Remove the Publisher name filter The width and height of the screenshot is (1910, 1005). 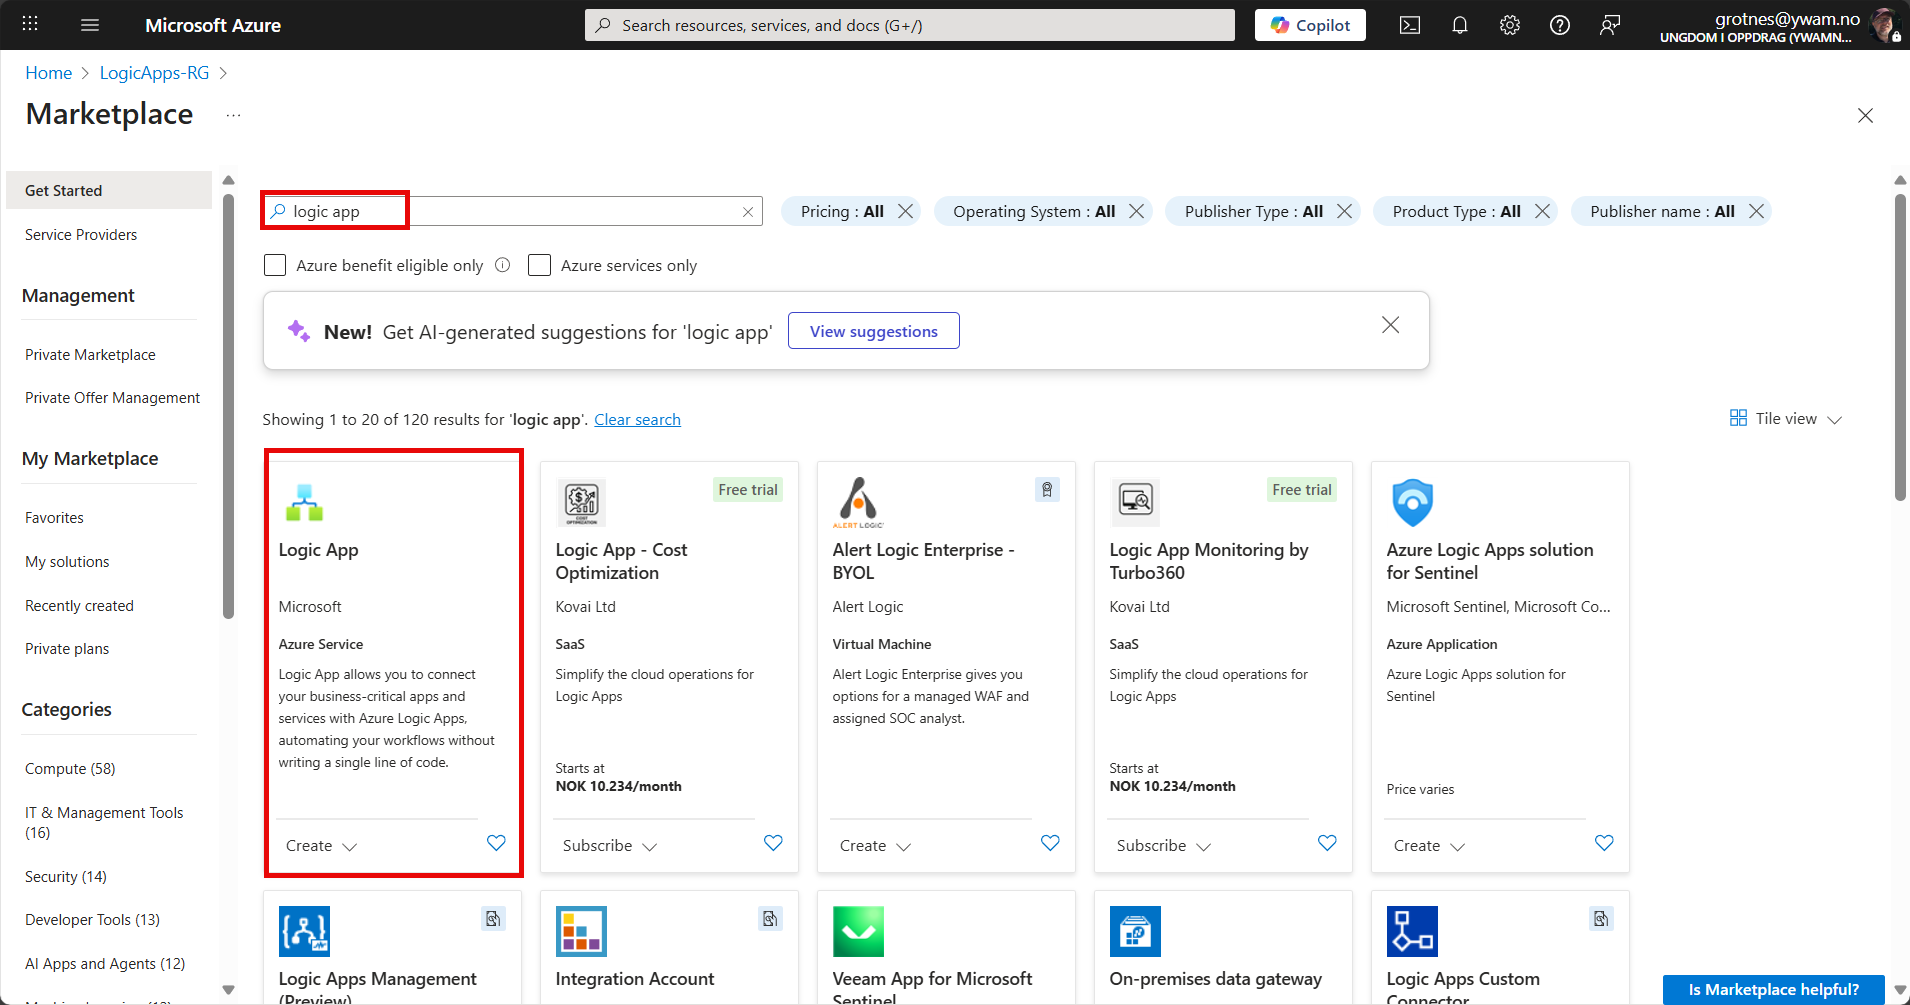point(1757,211)
